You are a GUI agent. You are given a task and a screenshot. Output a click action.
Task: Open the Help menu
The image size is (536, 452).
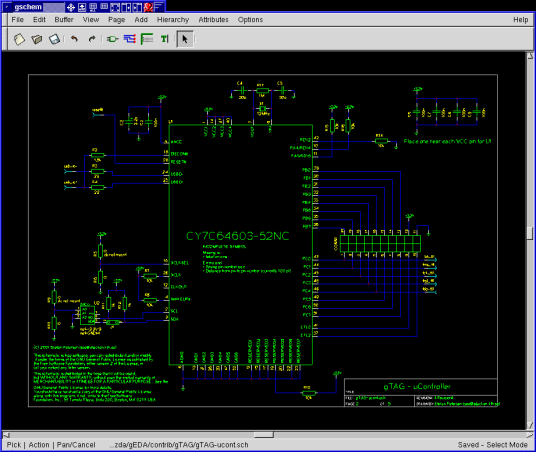(521, 19)
